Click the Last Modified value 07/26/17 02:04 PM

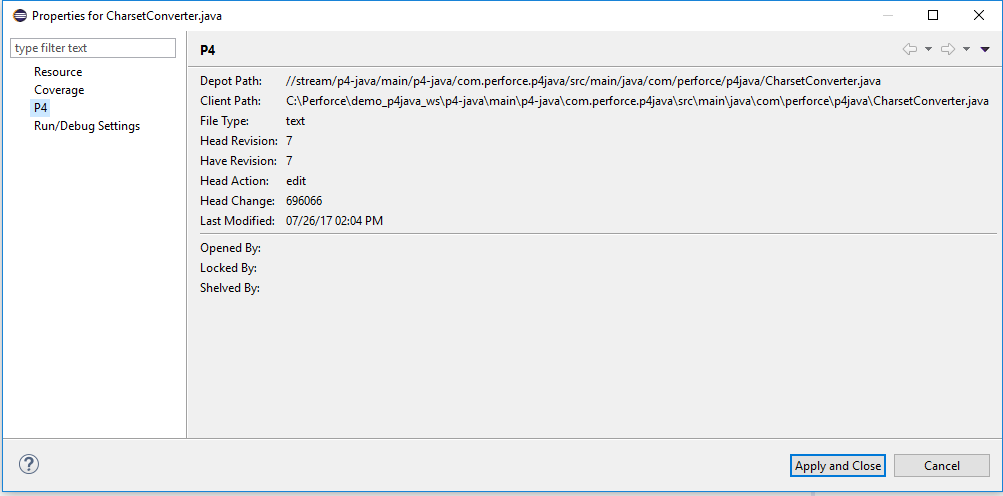pos(335,221)
